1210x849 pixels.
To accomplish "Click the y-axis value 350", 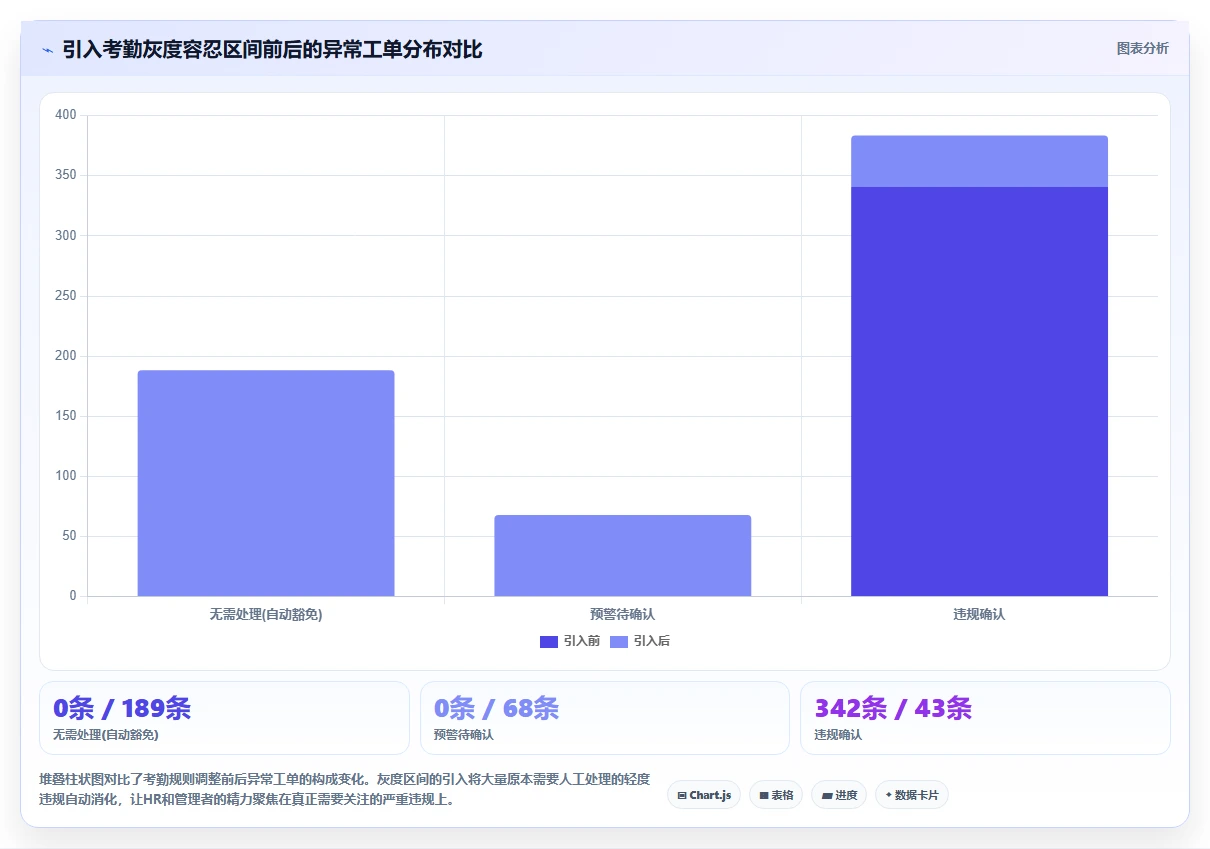I will [66, 175].
